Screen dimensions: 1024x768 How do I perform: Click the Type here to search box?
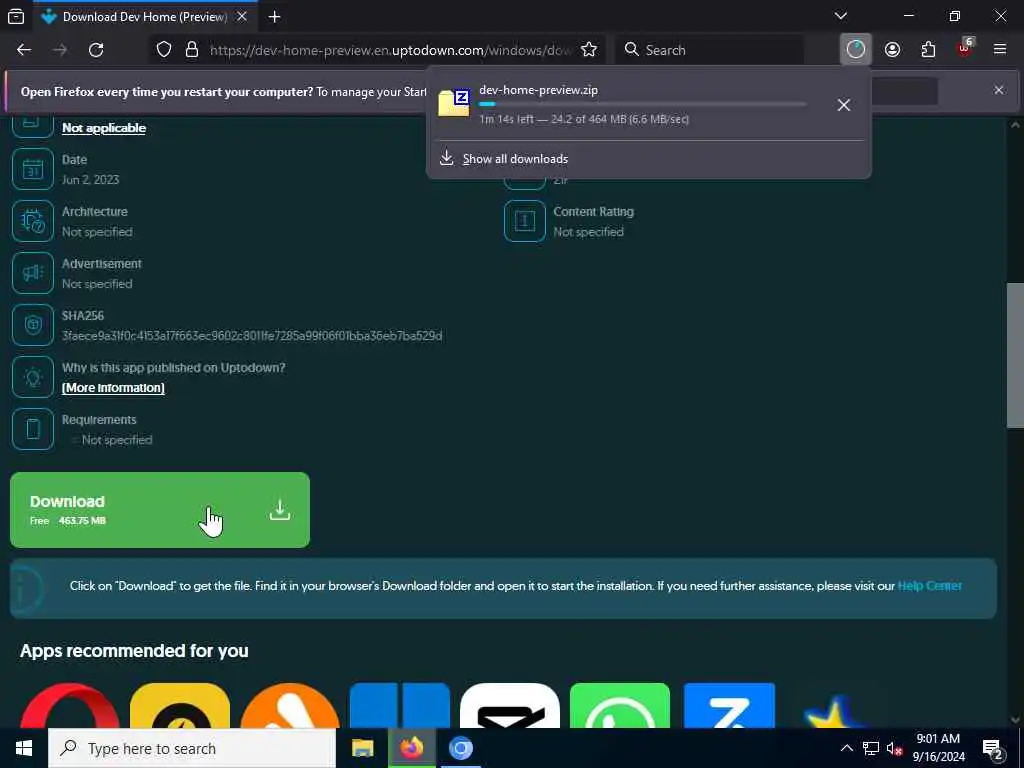point(192,748)
